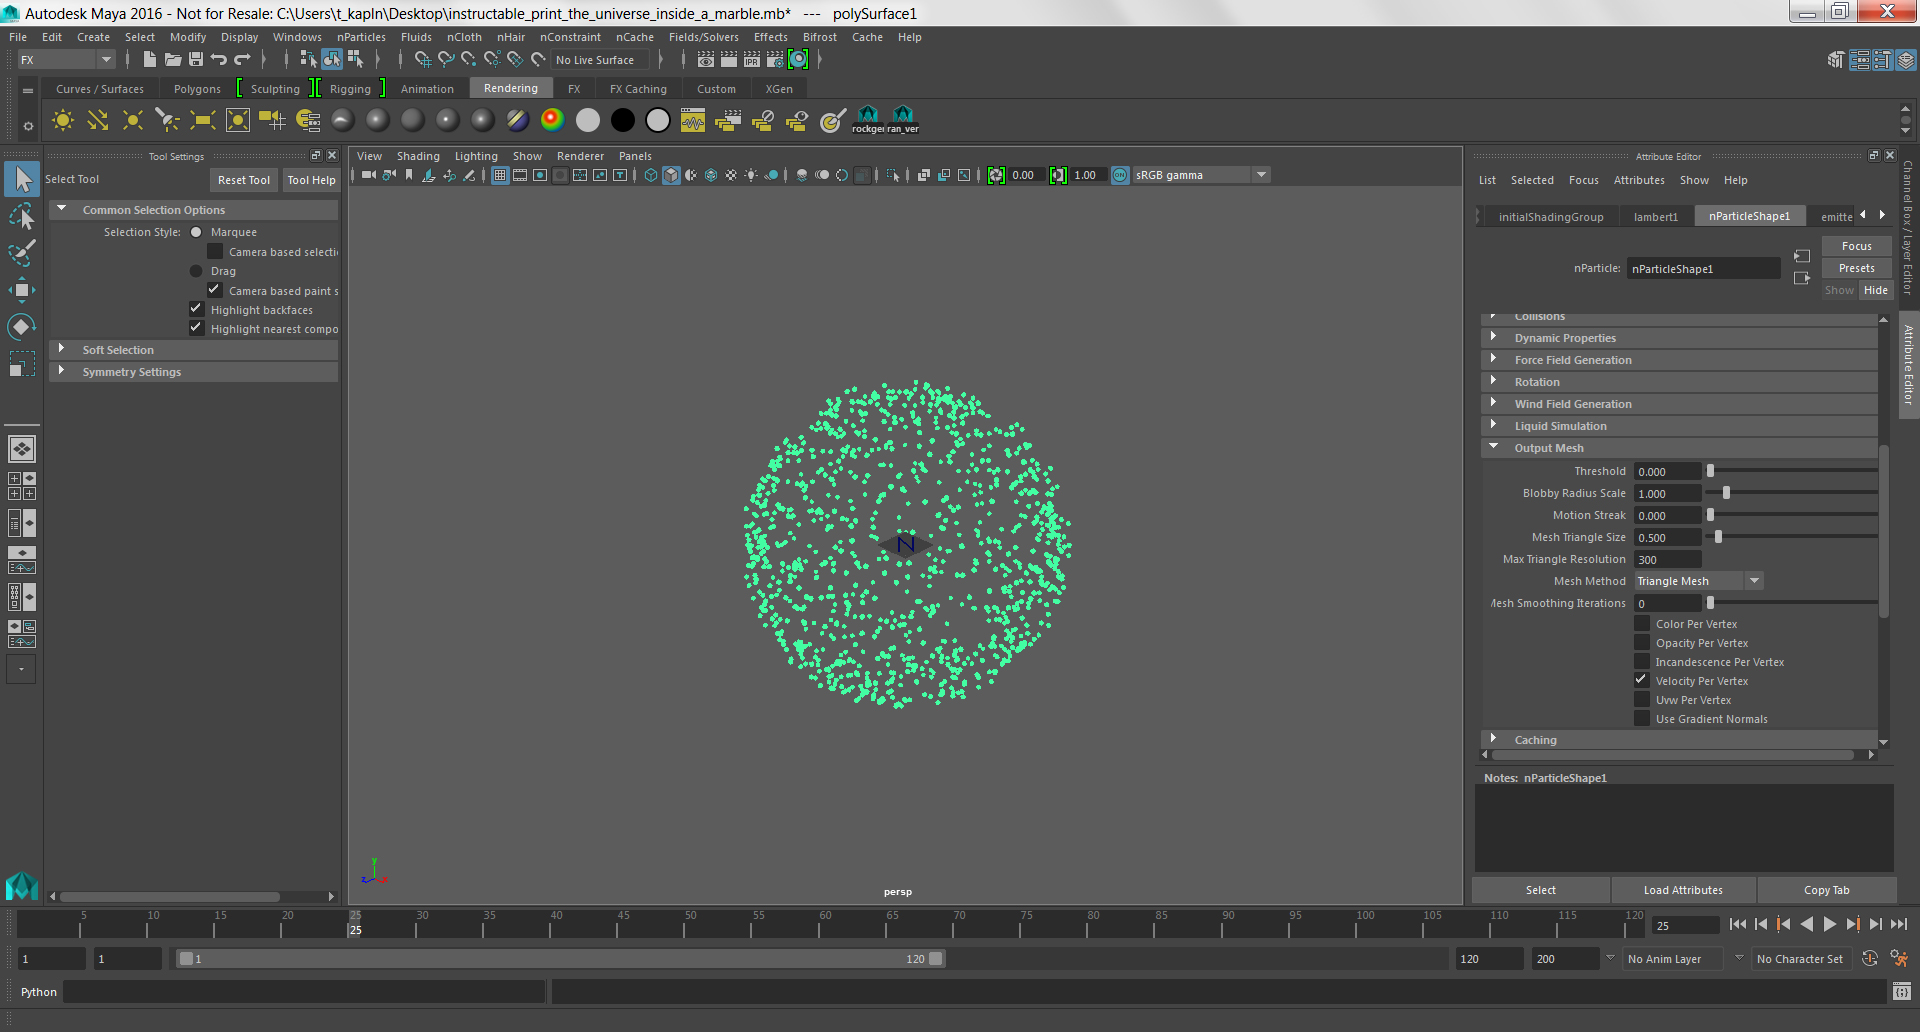Image resolution: width=1920 pixels, height=1032 pixels.
Task: Open the Fields/Solvers menu
Action: coord(704,37)
